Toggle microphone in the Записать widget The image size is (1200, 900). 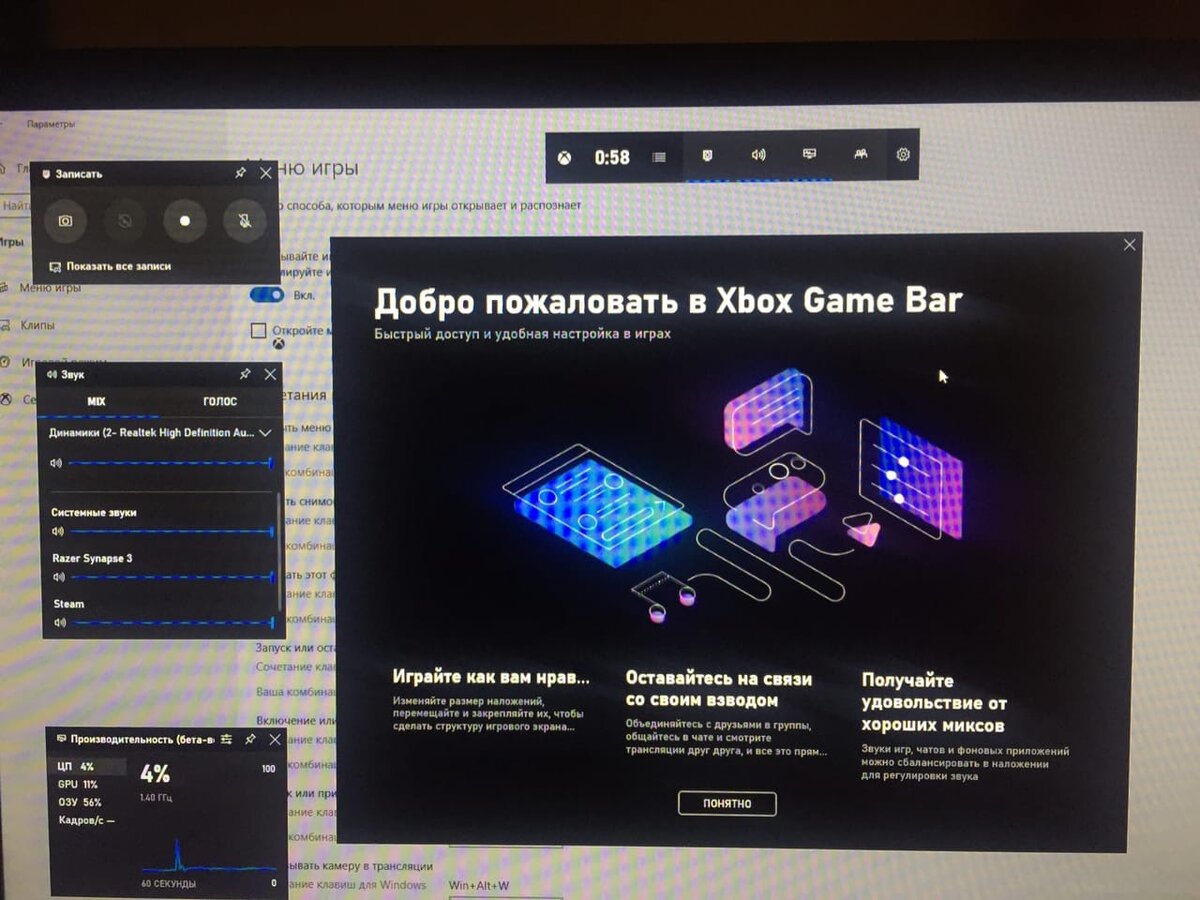click(x=245, y=220)
